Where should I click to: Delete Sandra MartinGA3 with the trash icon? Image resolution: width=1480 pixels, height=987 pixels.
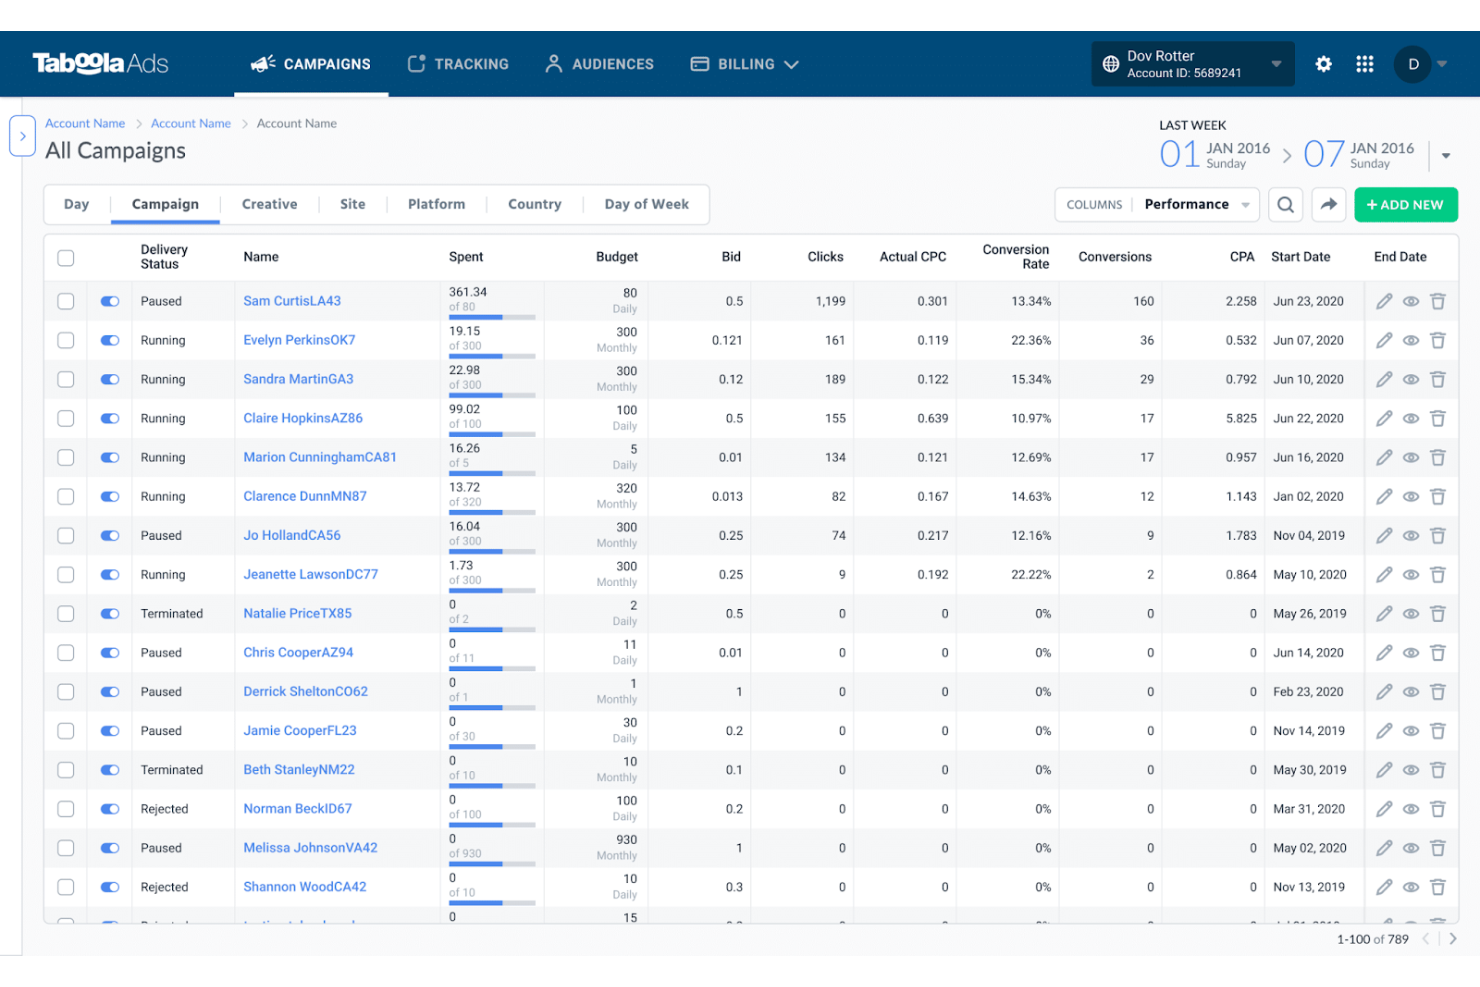coord(1438,379)
